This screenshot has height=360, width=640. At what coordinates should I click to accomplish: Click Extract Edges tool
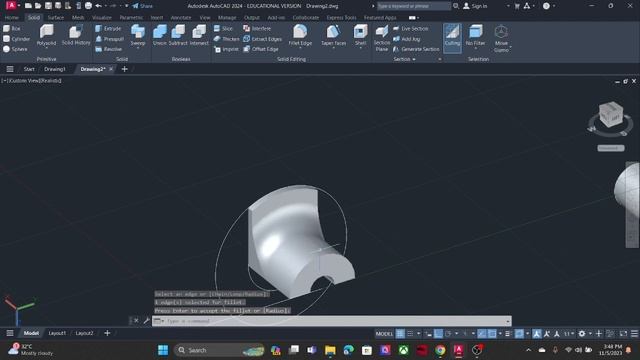[x=262, y=39]
